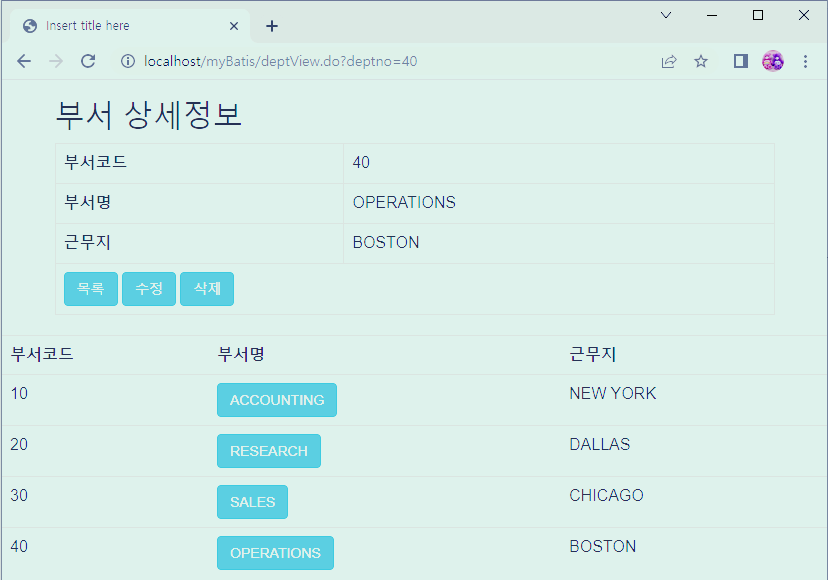This screenshot has height=580, width=828.
Task: Expand the tab search chevron
Action: click(666, 15)
